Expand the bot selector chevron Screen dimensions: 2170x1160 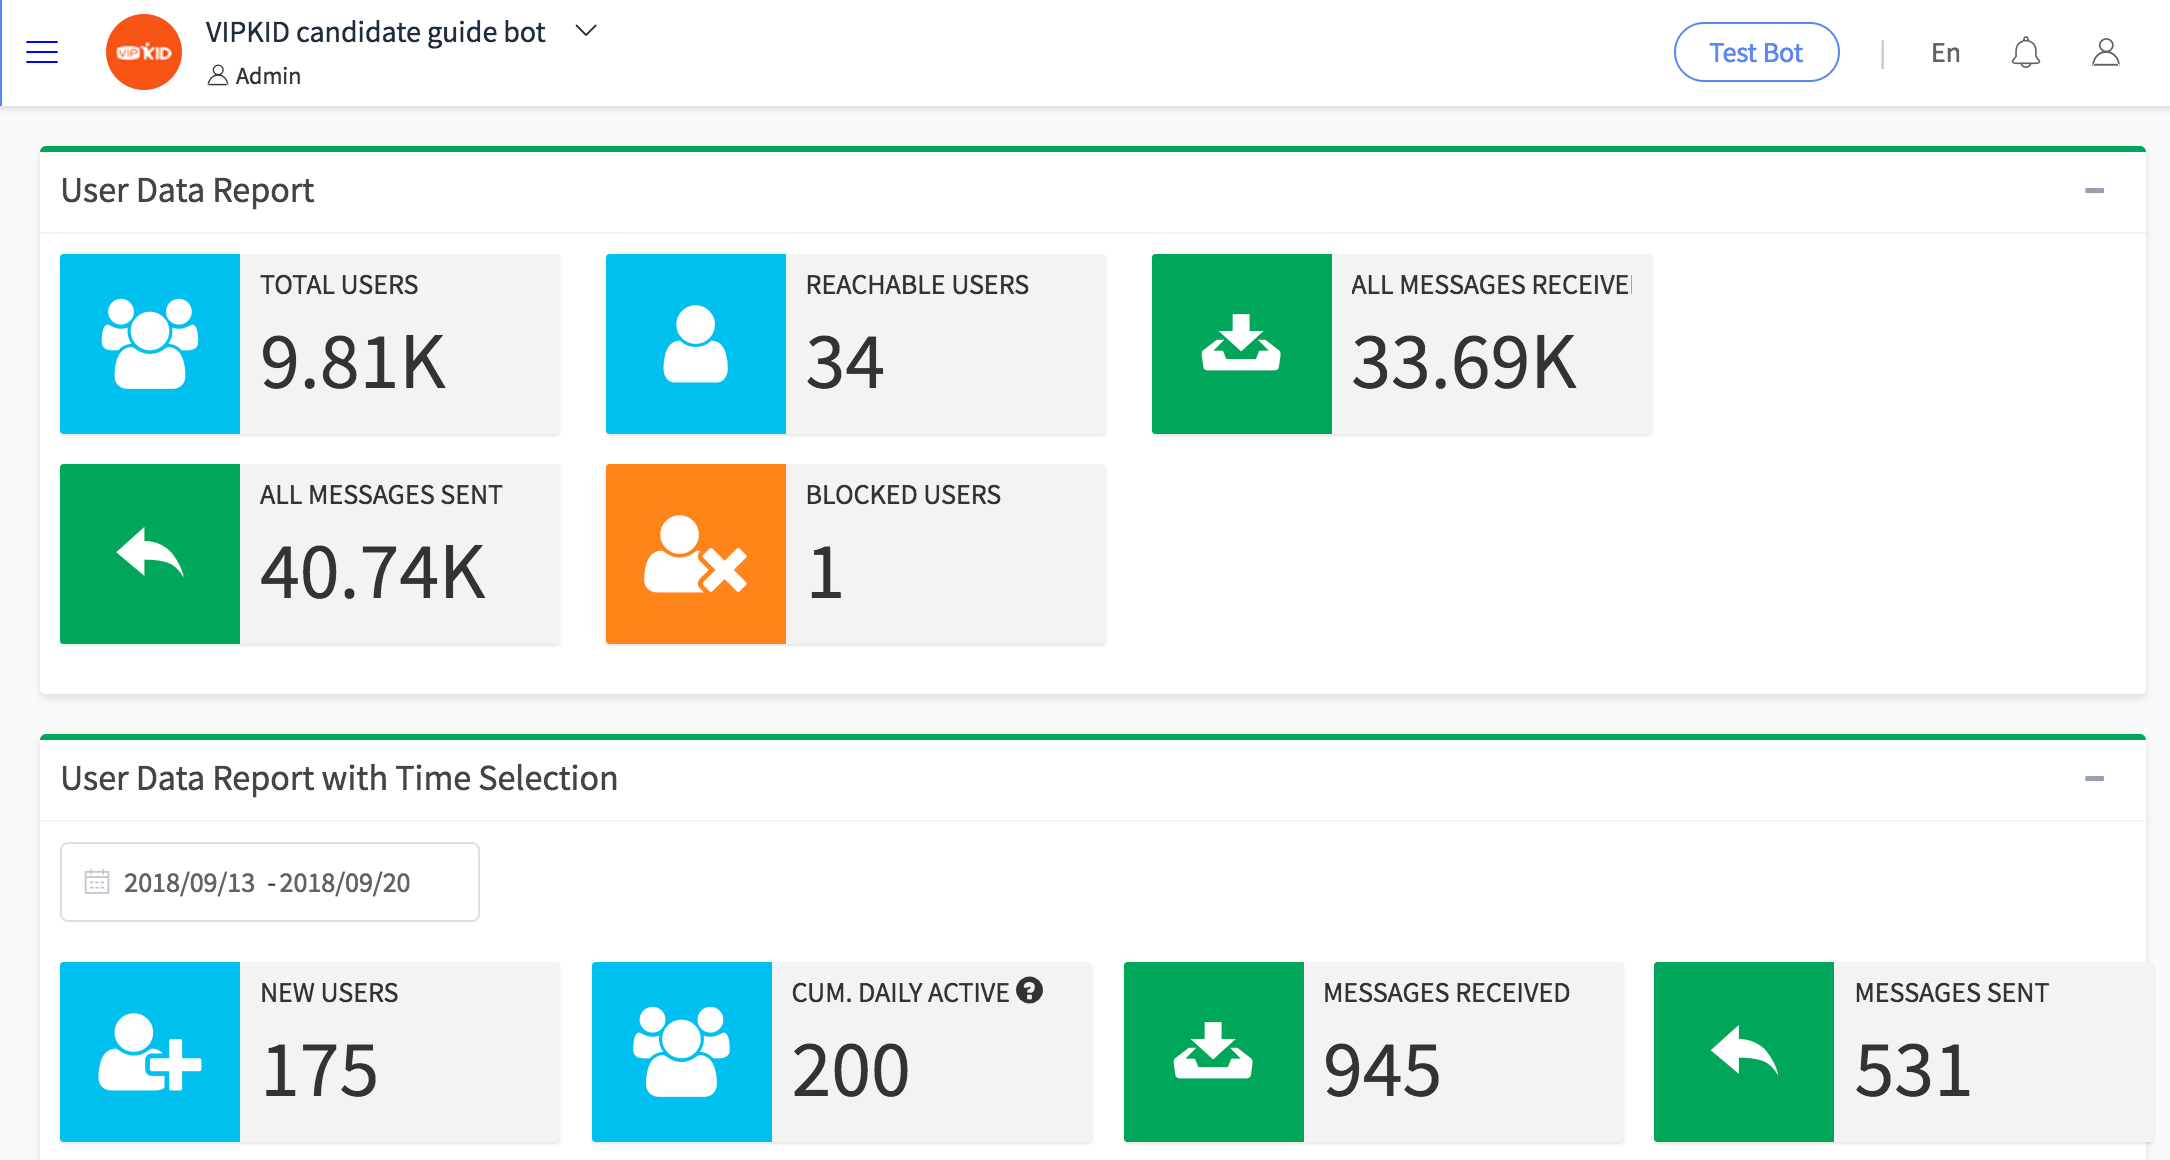click(586, 31)
